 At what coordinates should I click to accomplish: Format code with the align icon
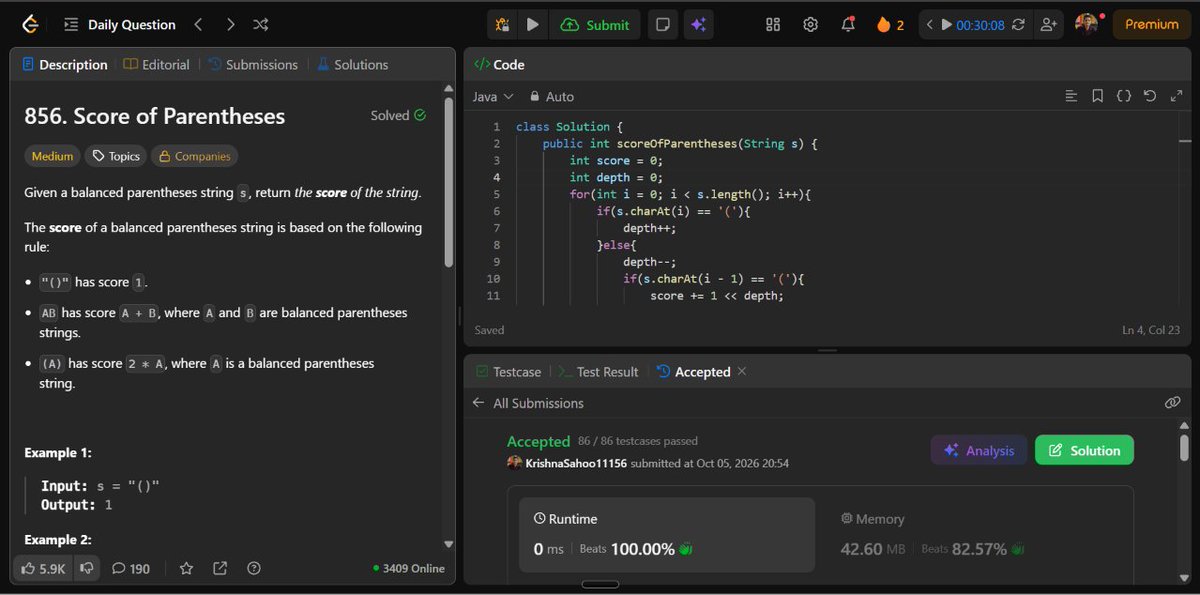coord(1071,96)
